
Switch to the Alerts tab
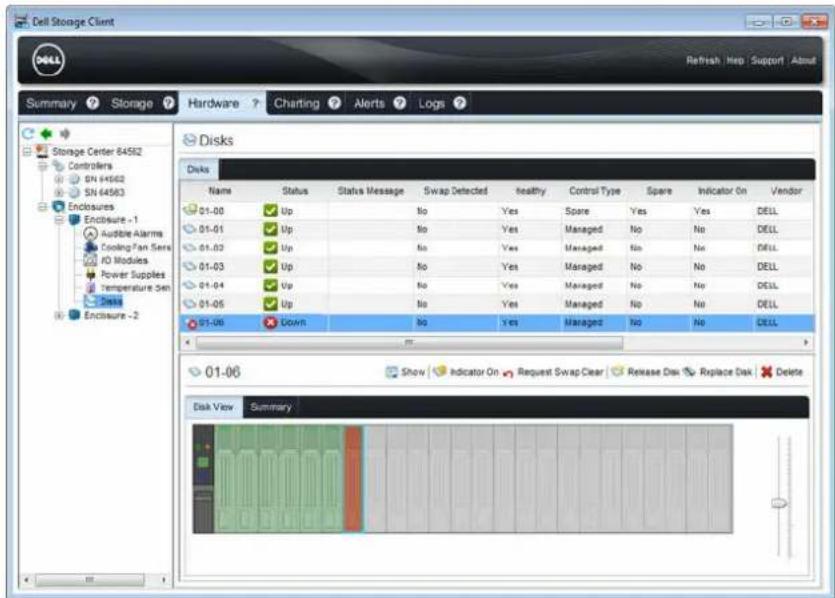(x=369, y=103)
